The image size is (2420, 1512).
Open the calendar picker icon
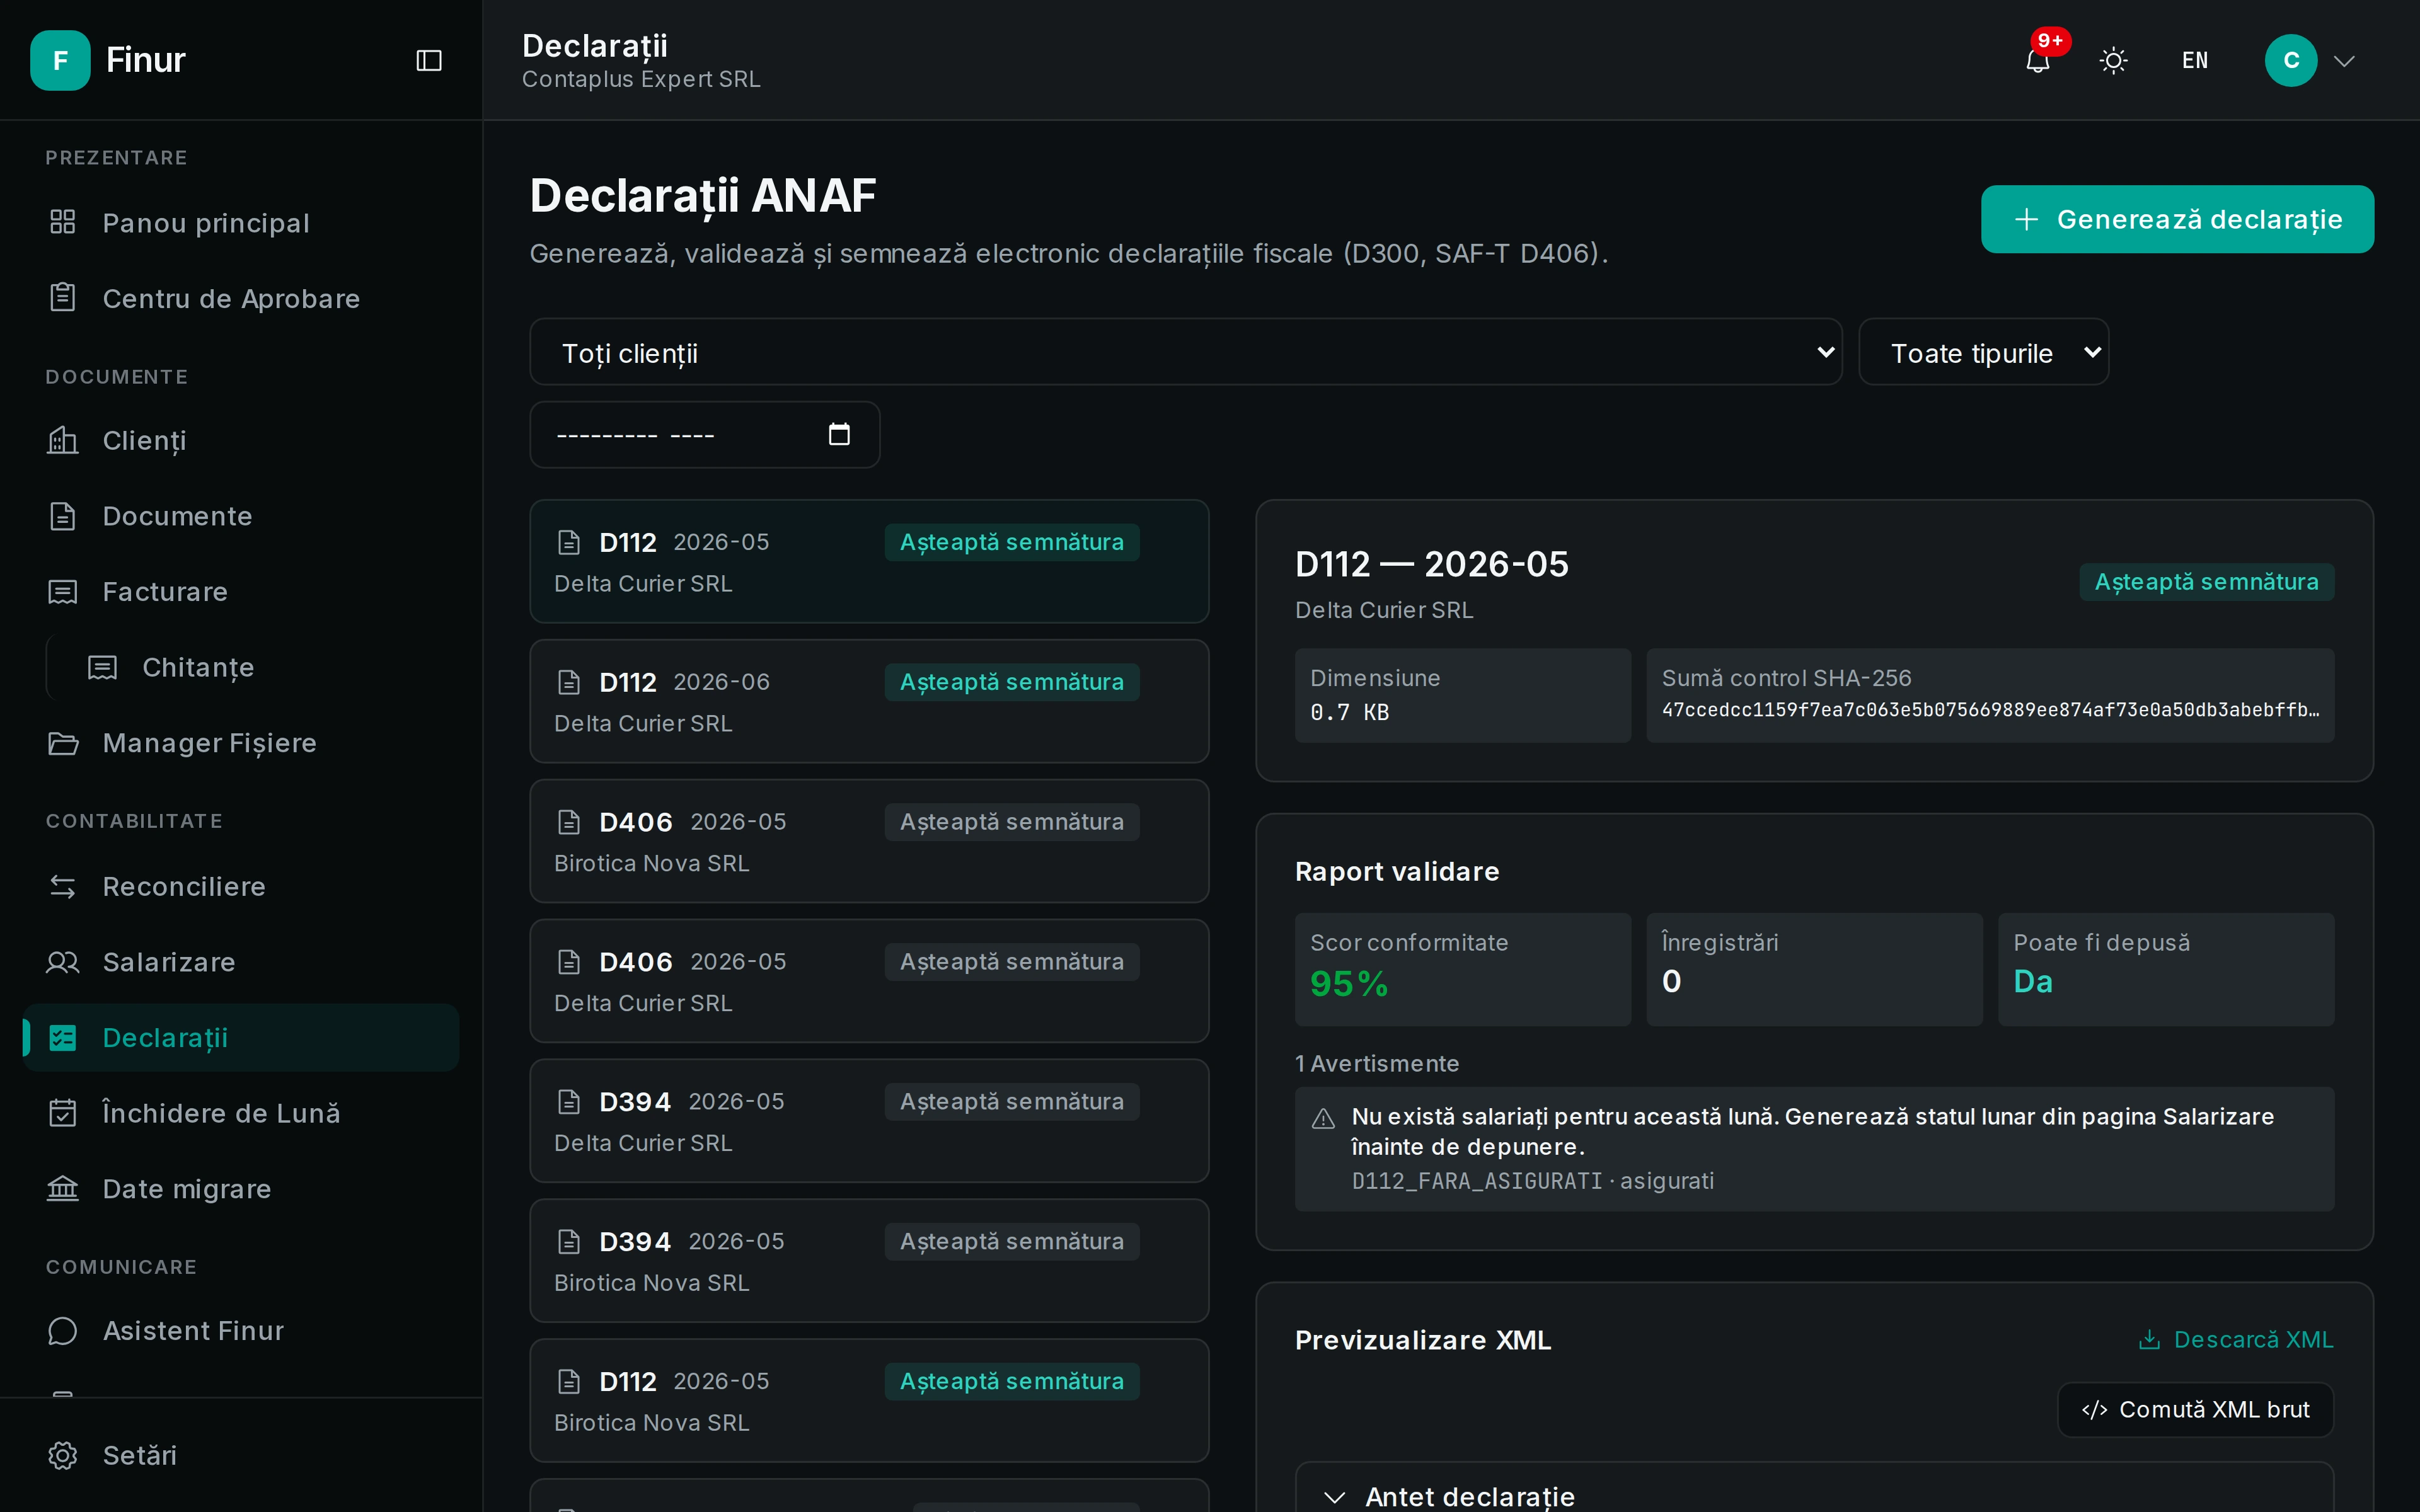coord(839,434)
